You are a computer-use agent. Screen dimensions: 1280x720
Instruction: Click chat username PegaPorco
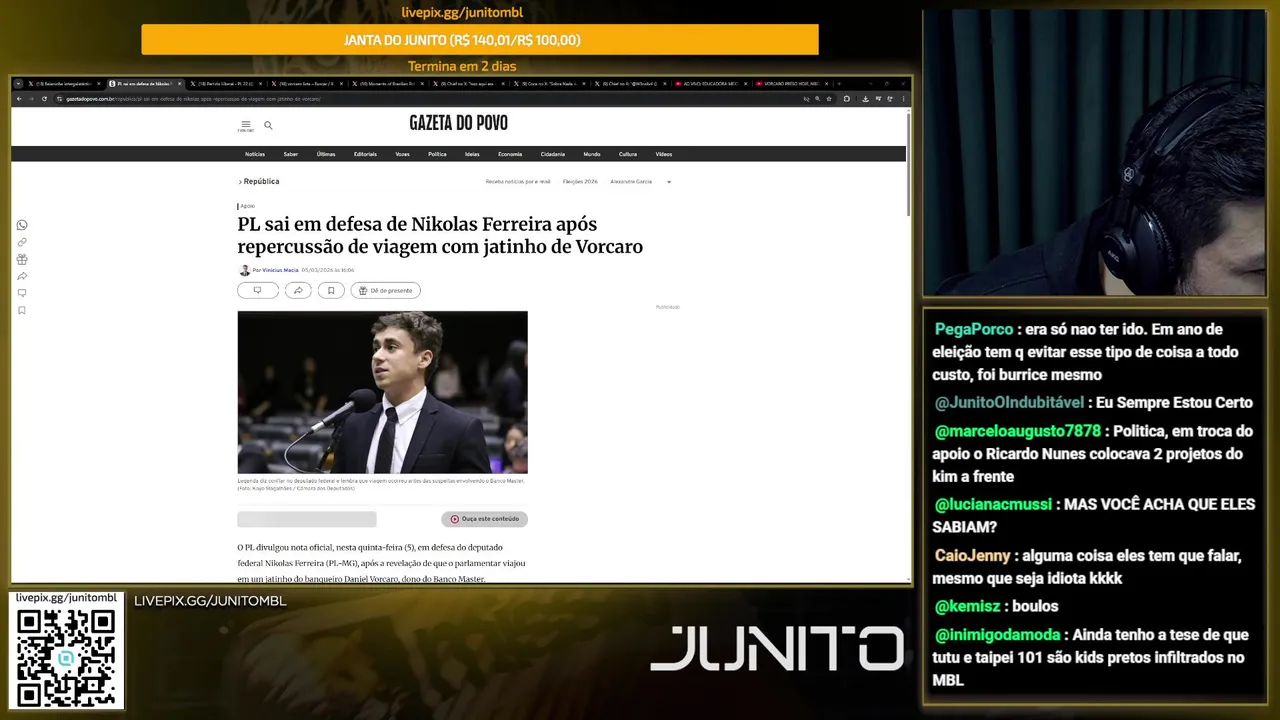tap(974, 329)
